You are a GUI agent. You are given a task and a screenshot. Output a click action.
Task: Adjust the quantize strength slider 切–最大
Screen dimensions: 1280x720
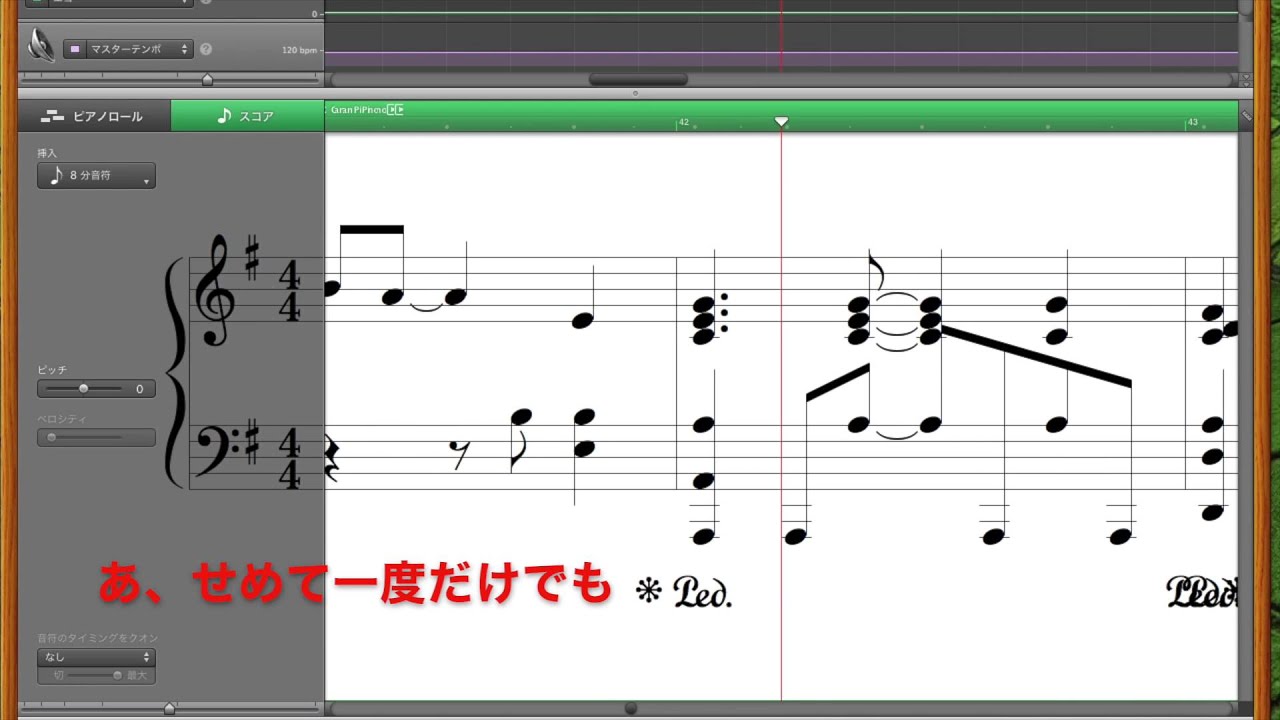click(x=96, y=675)
